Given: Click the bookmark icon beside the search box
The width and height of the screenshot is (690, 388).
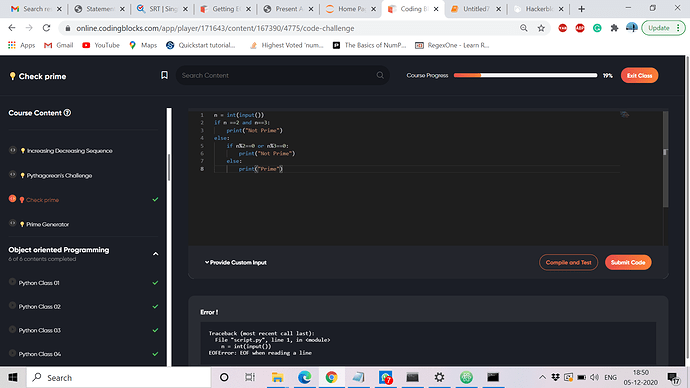Looking at the screenshot, I should click(164, 75).
